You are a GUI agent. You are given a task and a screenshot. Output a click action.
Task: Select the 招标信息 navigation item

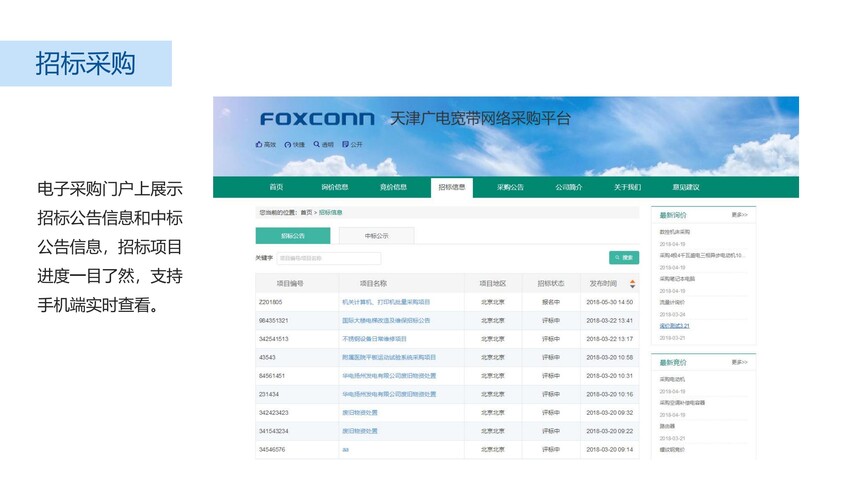(452, 187)
